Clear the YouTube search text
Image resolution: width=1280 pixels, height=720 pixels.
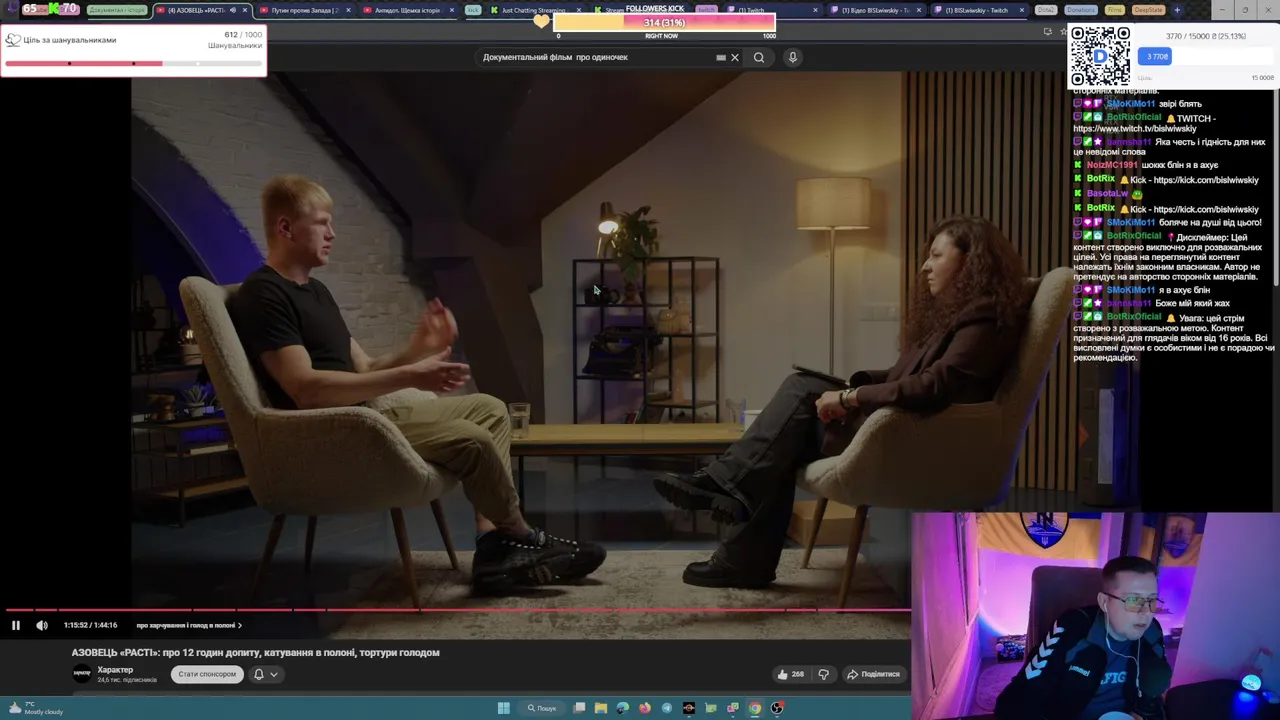(735, 57)
